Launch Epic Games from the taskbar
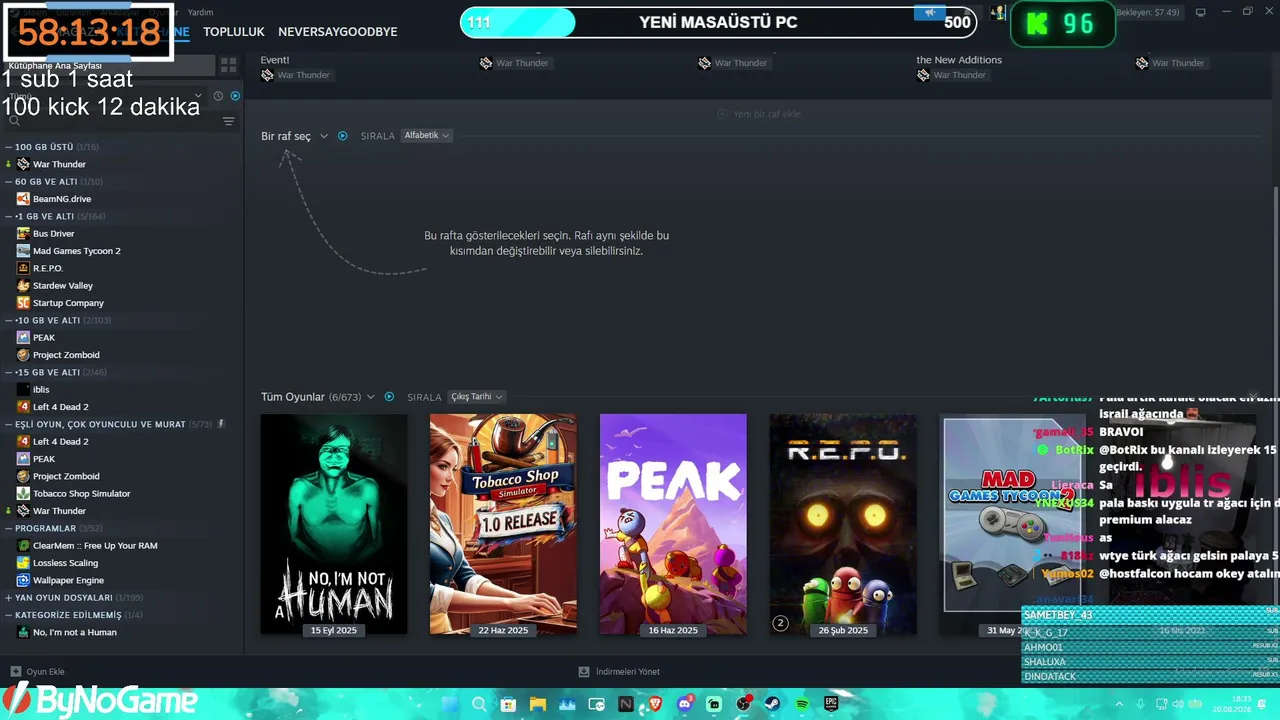This screenshot has width=1280, height=720. click(x=831, y=704)
